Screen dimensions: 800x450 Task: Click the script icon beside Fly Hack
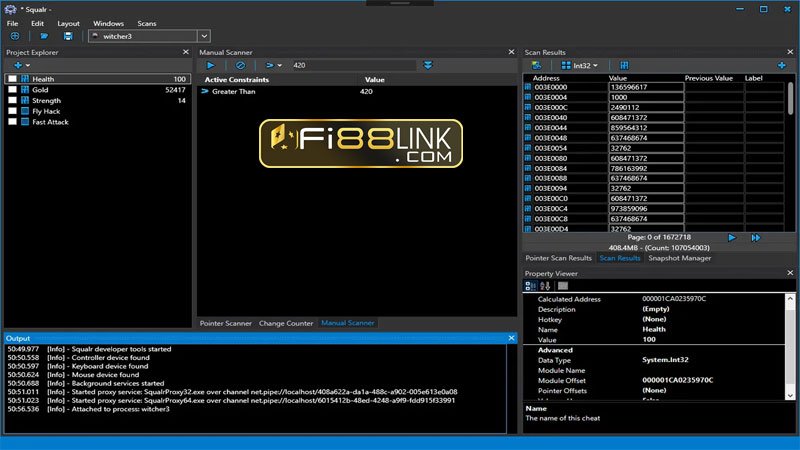[25, 111]
